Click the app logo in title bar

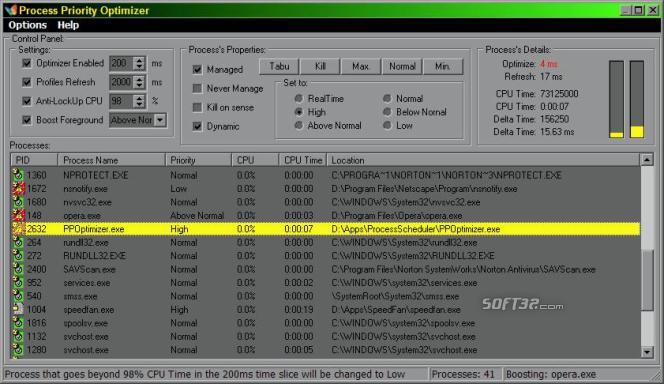[11, 10]
